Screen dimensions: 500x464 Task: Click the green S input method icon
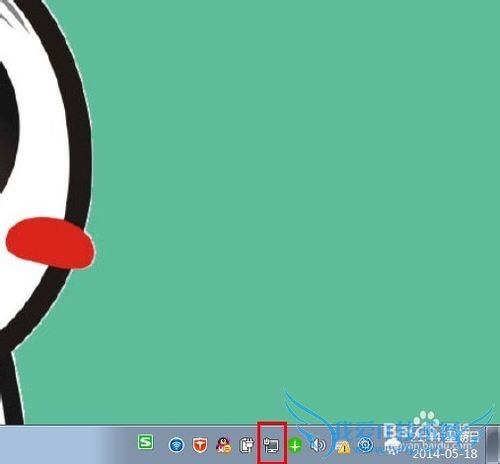click(145, 442)
